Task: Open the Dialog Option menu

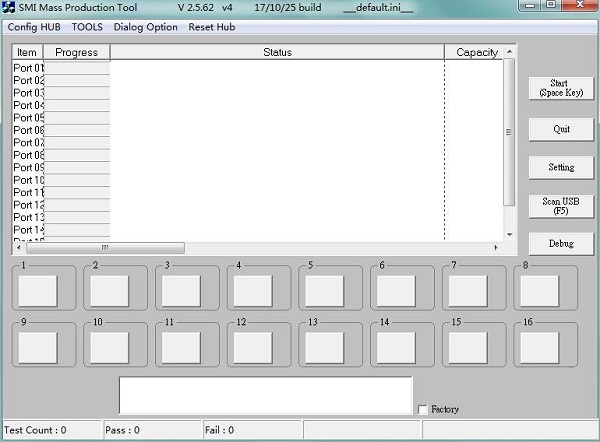Action: click(146, 27)
